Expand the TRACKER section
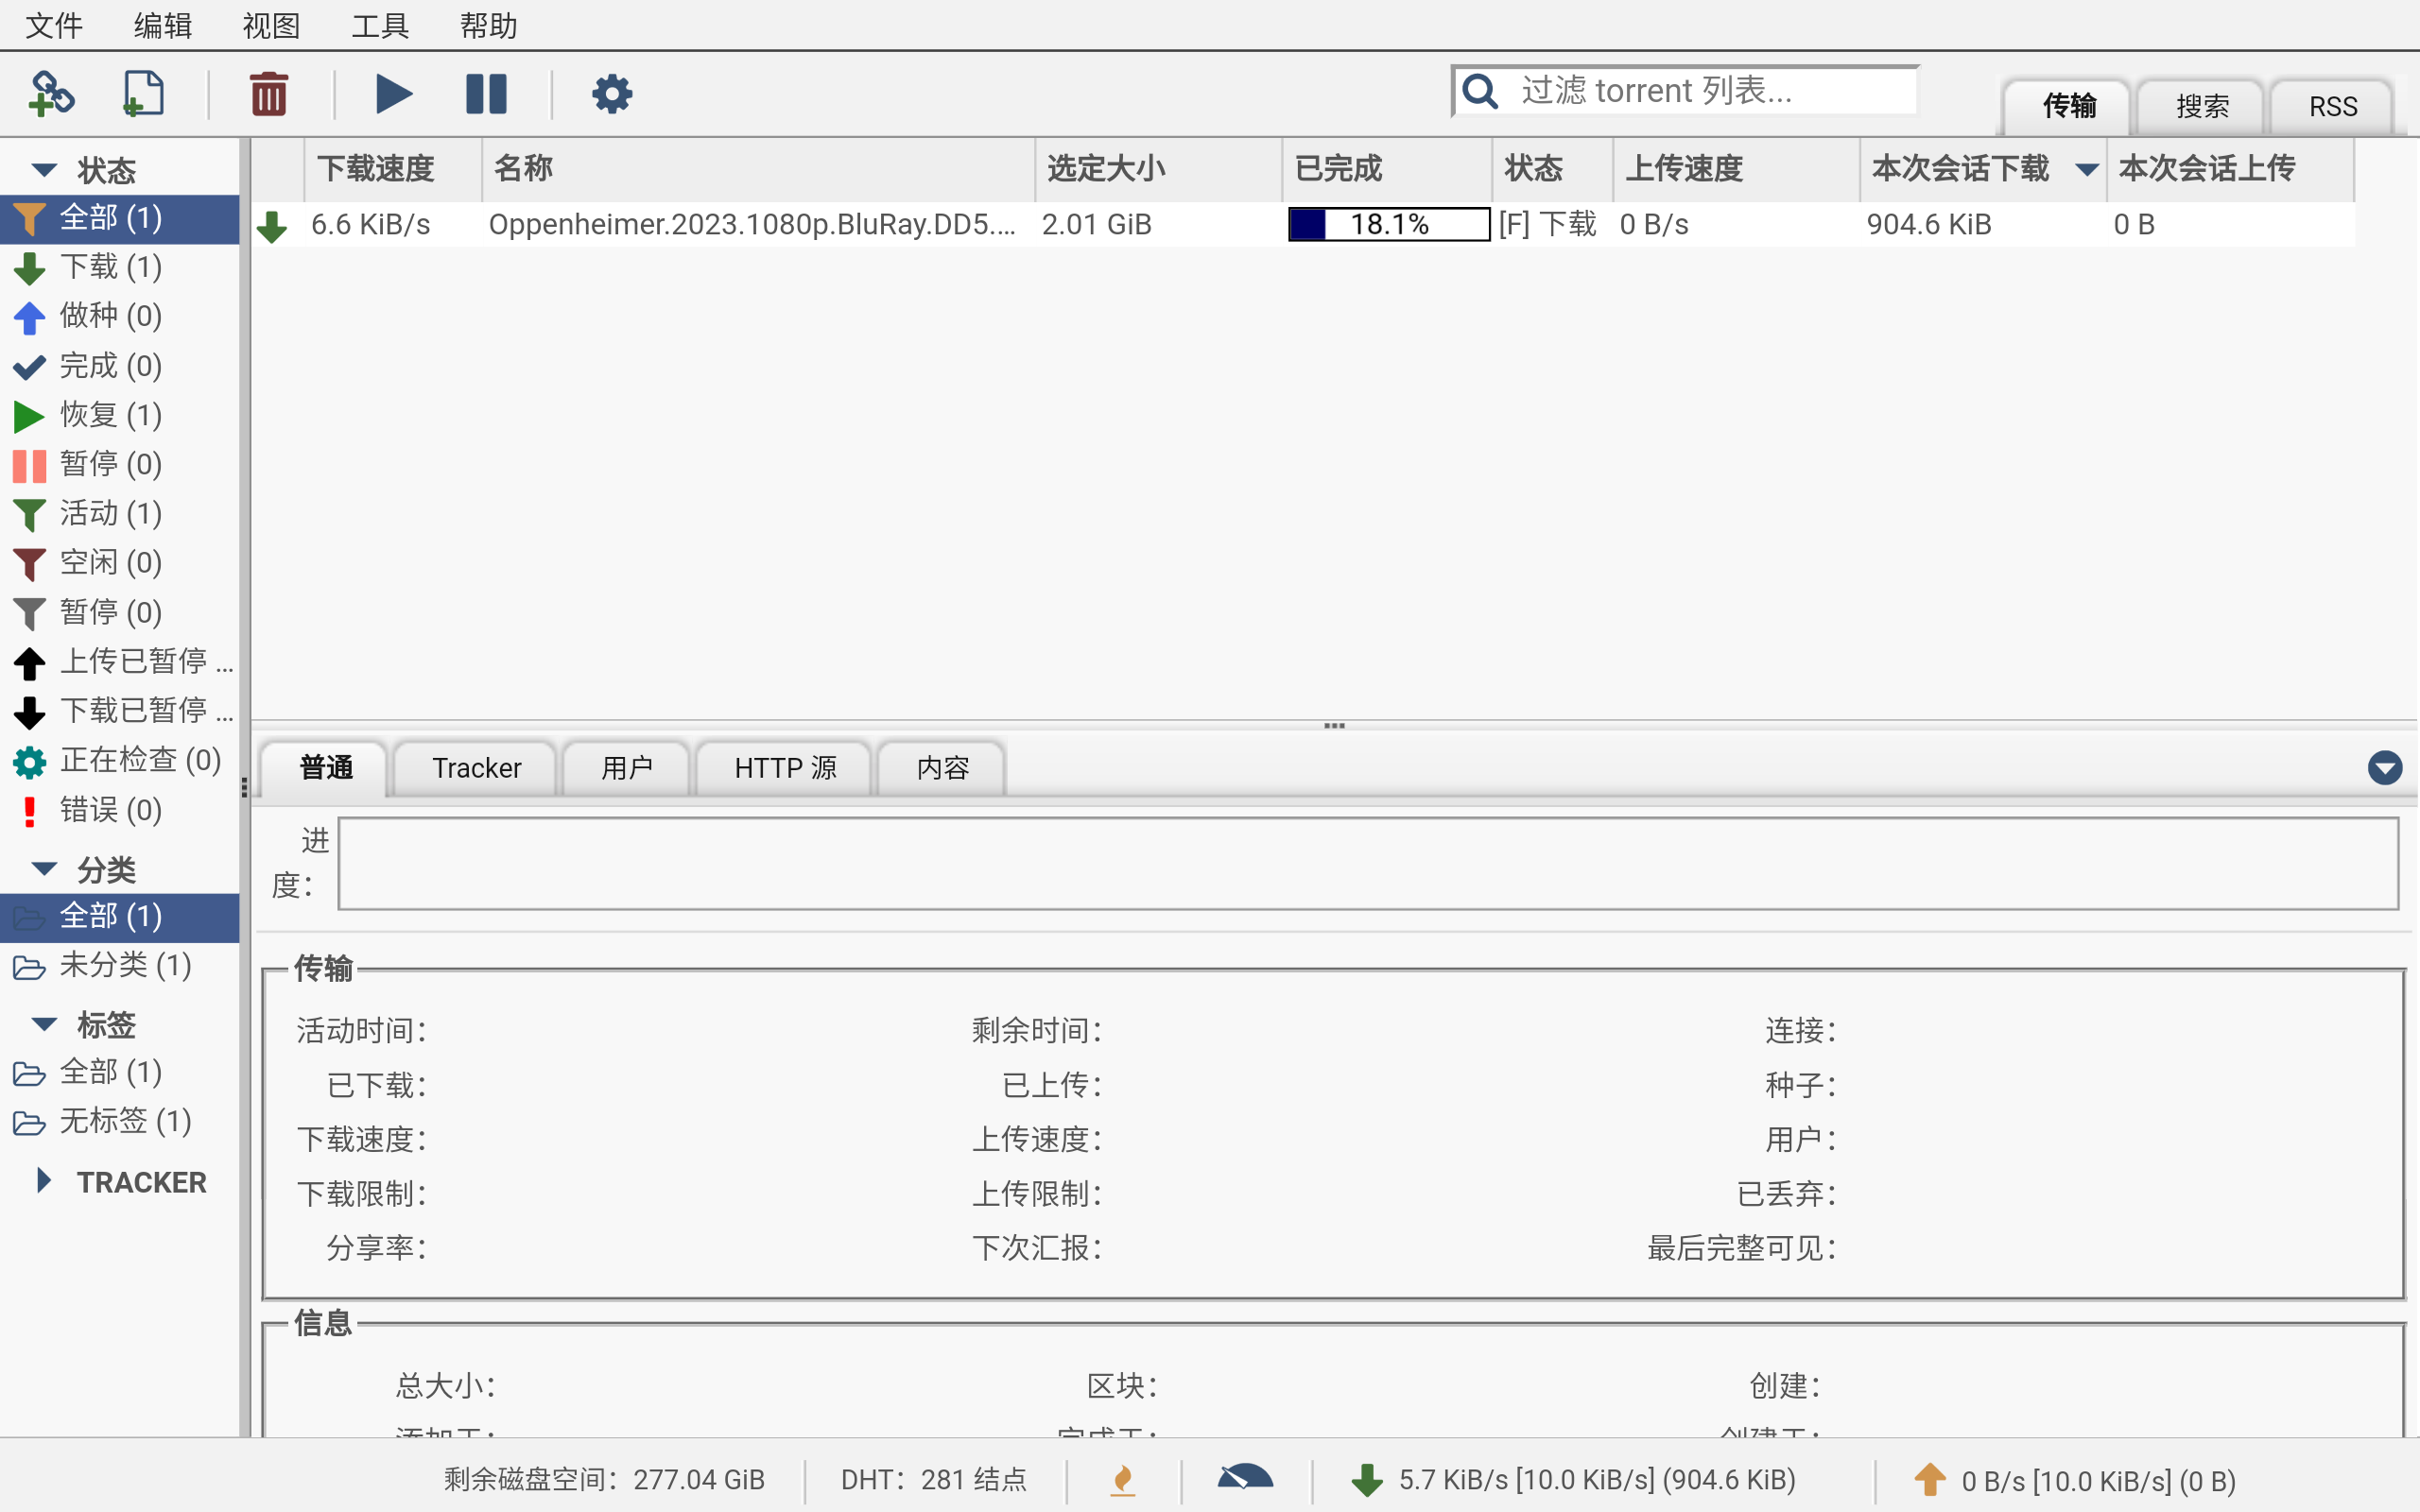Image resolution: width=2420 pixels, height=1512 pixels. coord(44,1181)
